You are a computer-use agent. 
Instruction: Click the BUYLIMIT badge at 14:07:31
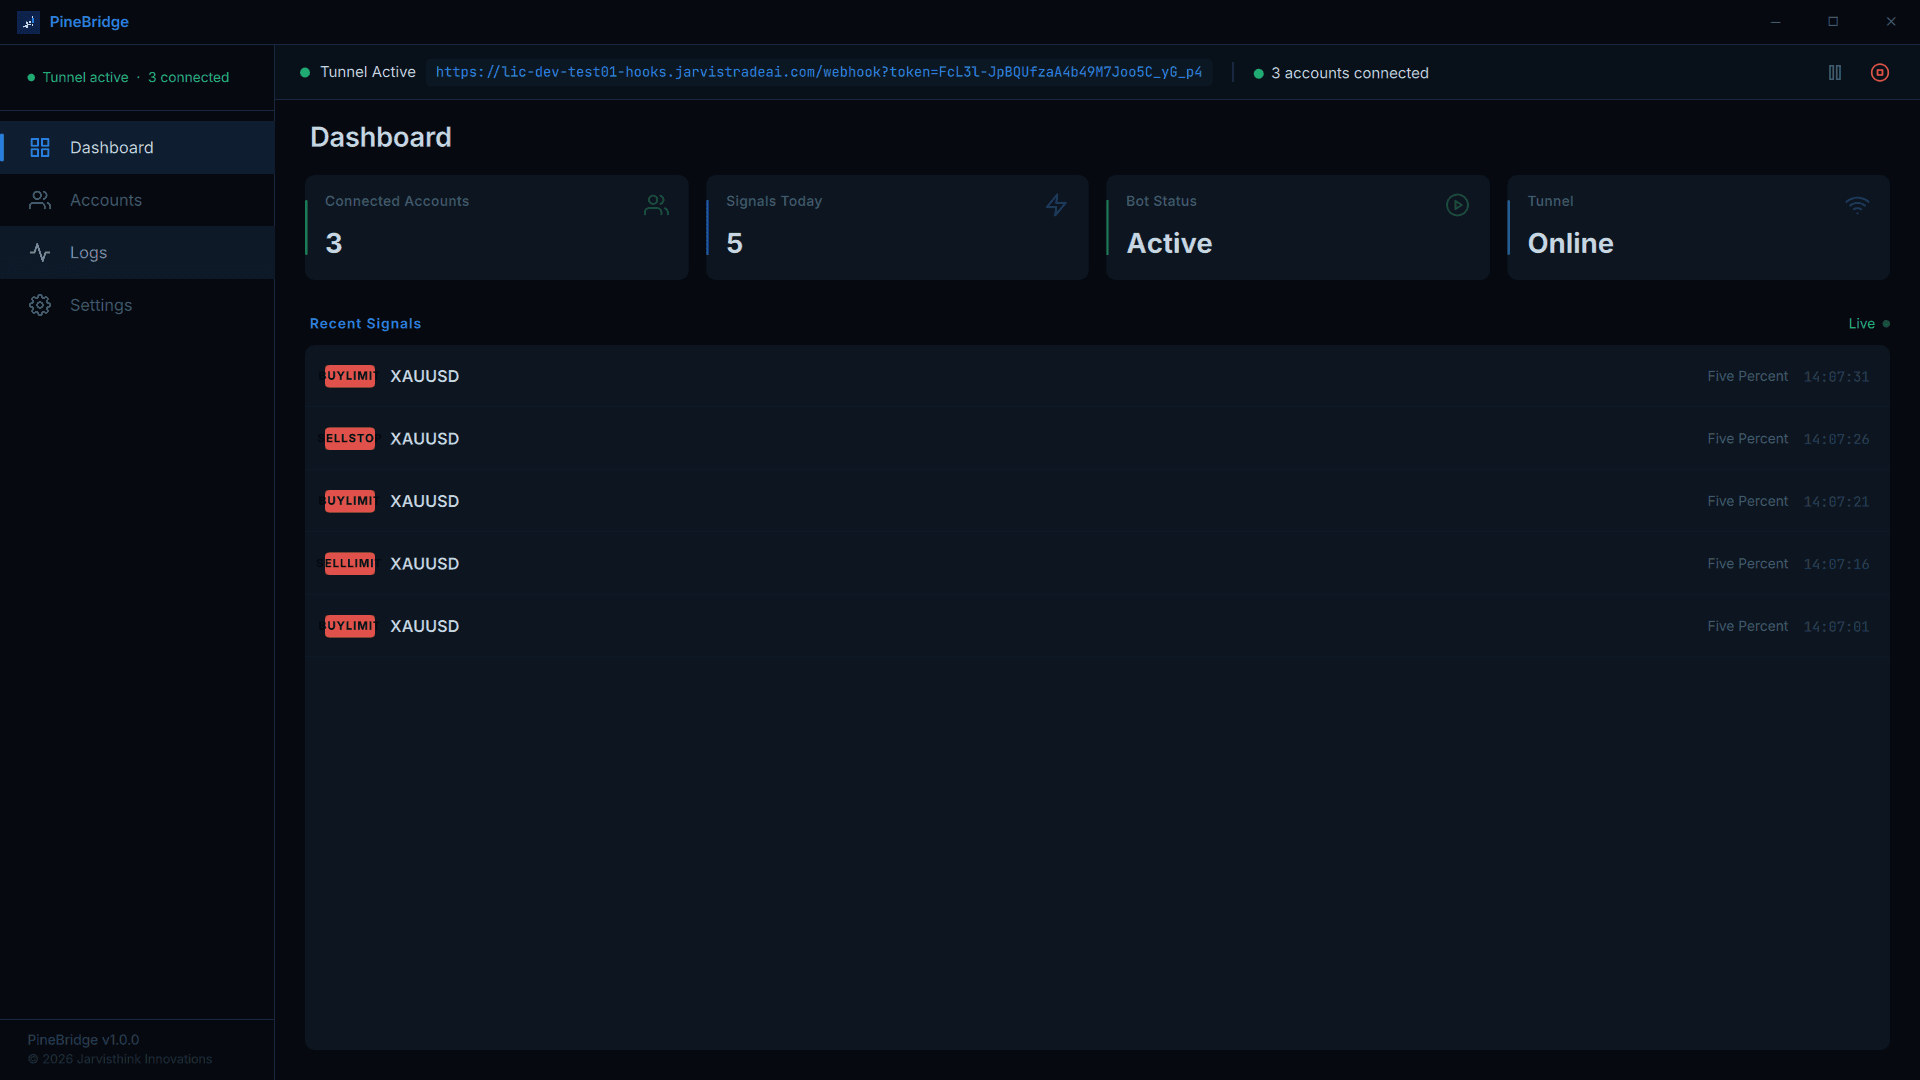pyautogui.click(x=350, y=376)
